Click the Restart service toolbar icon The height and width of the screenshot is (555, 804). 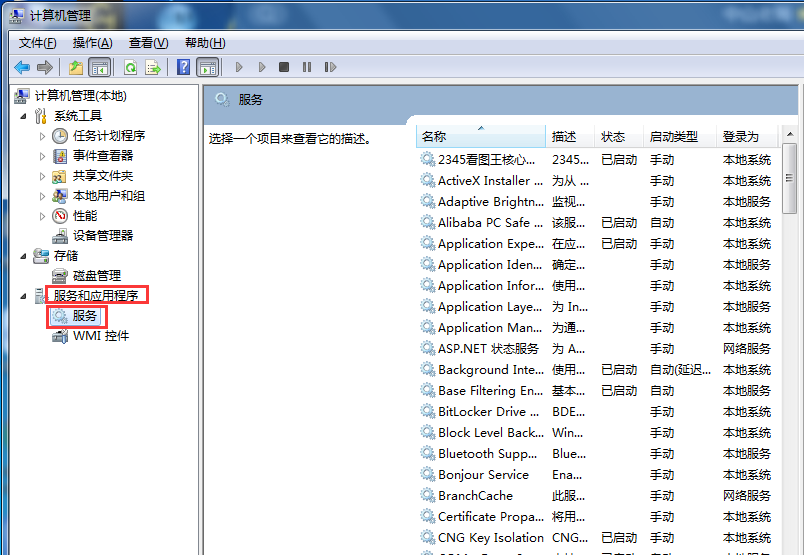(x=330, y=67)
